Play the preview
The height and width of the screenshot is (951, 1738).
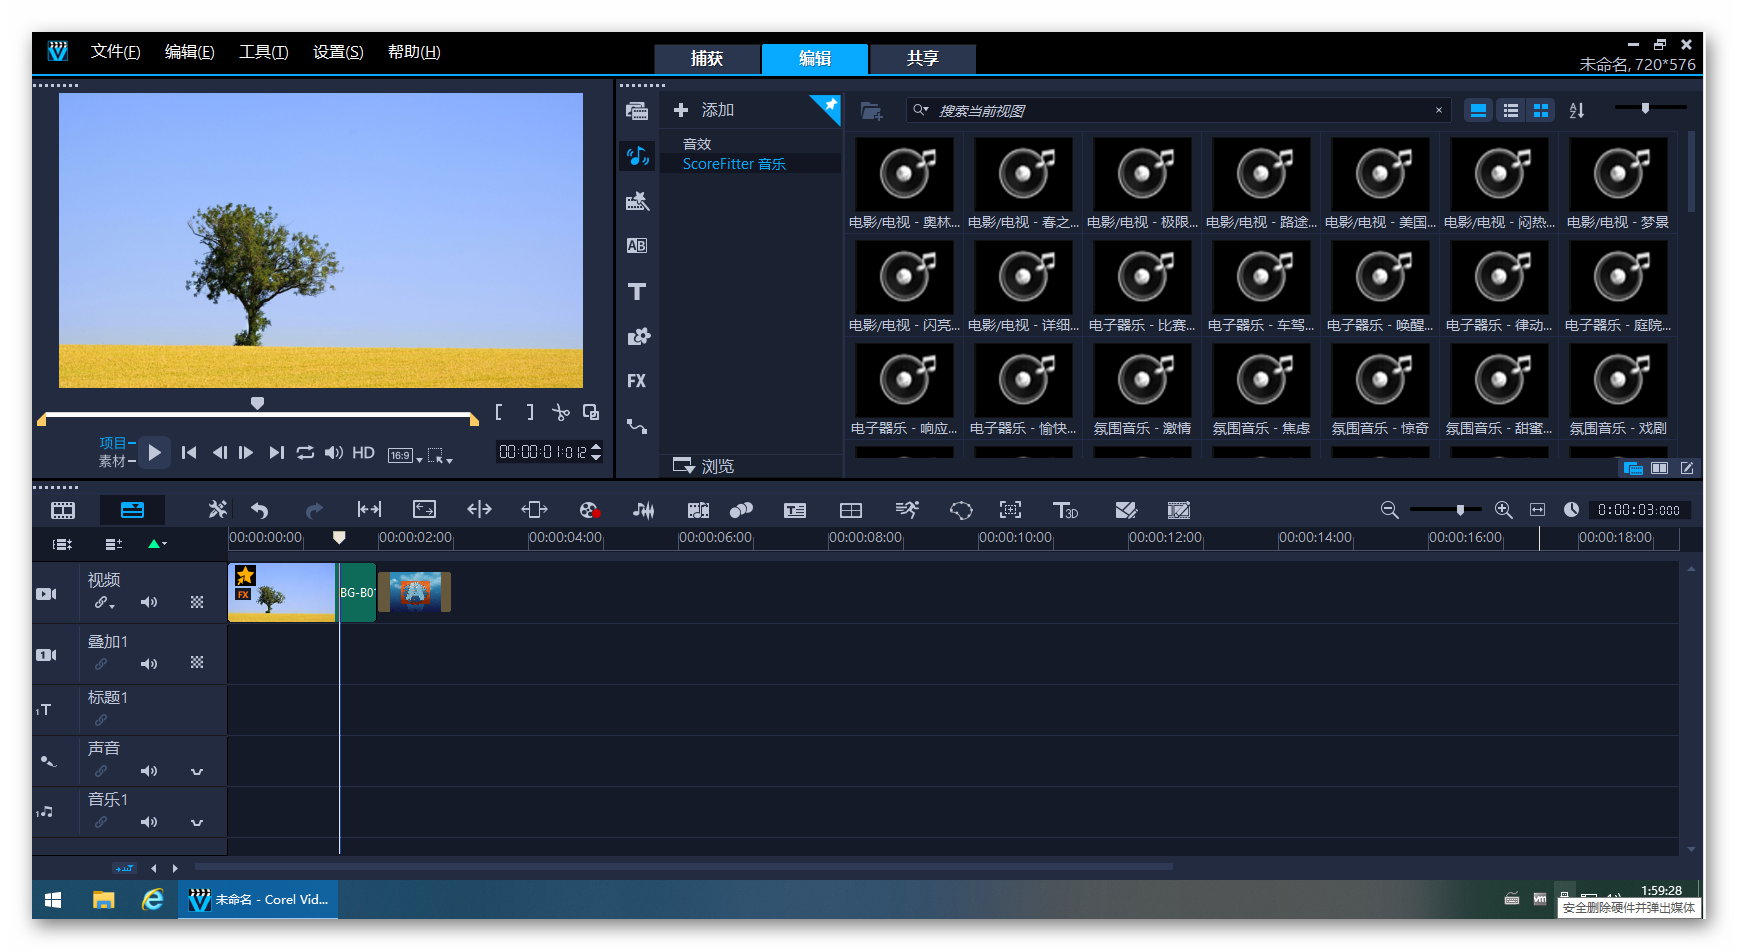click(x=154, y=453)
